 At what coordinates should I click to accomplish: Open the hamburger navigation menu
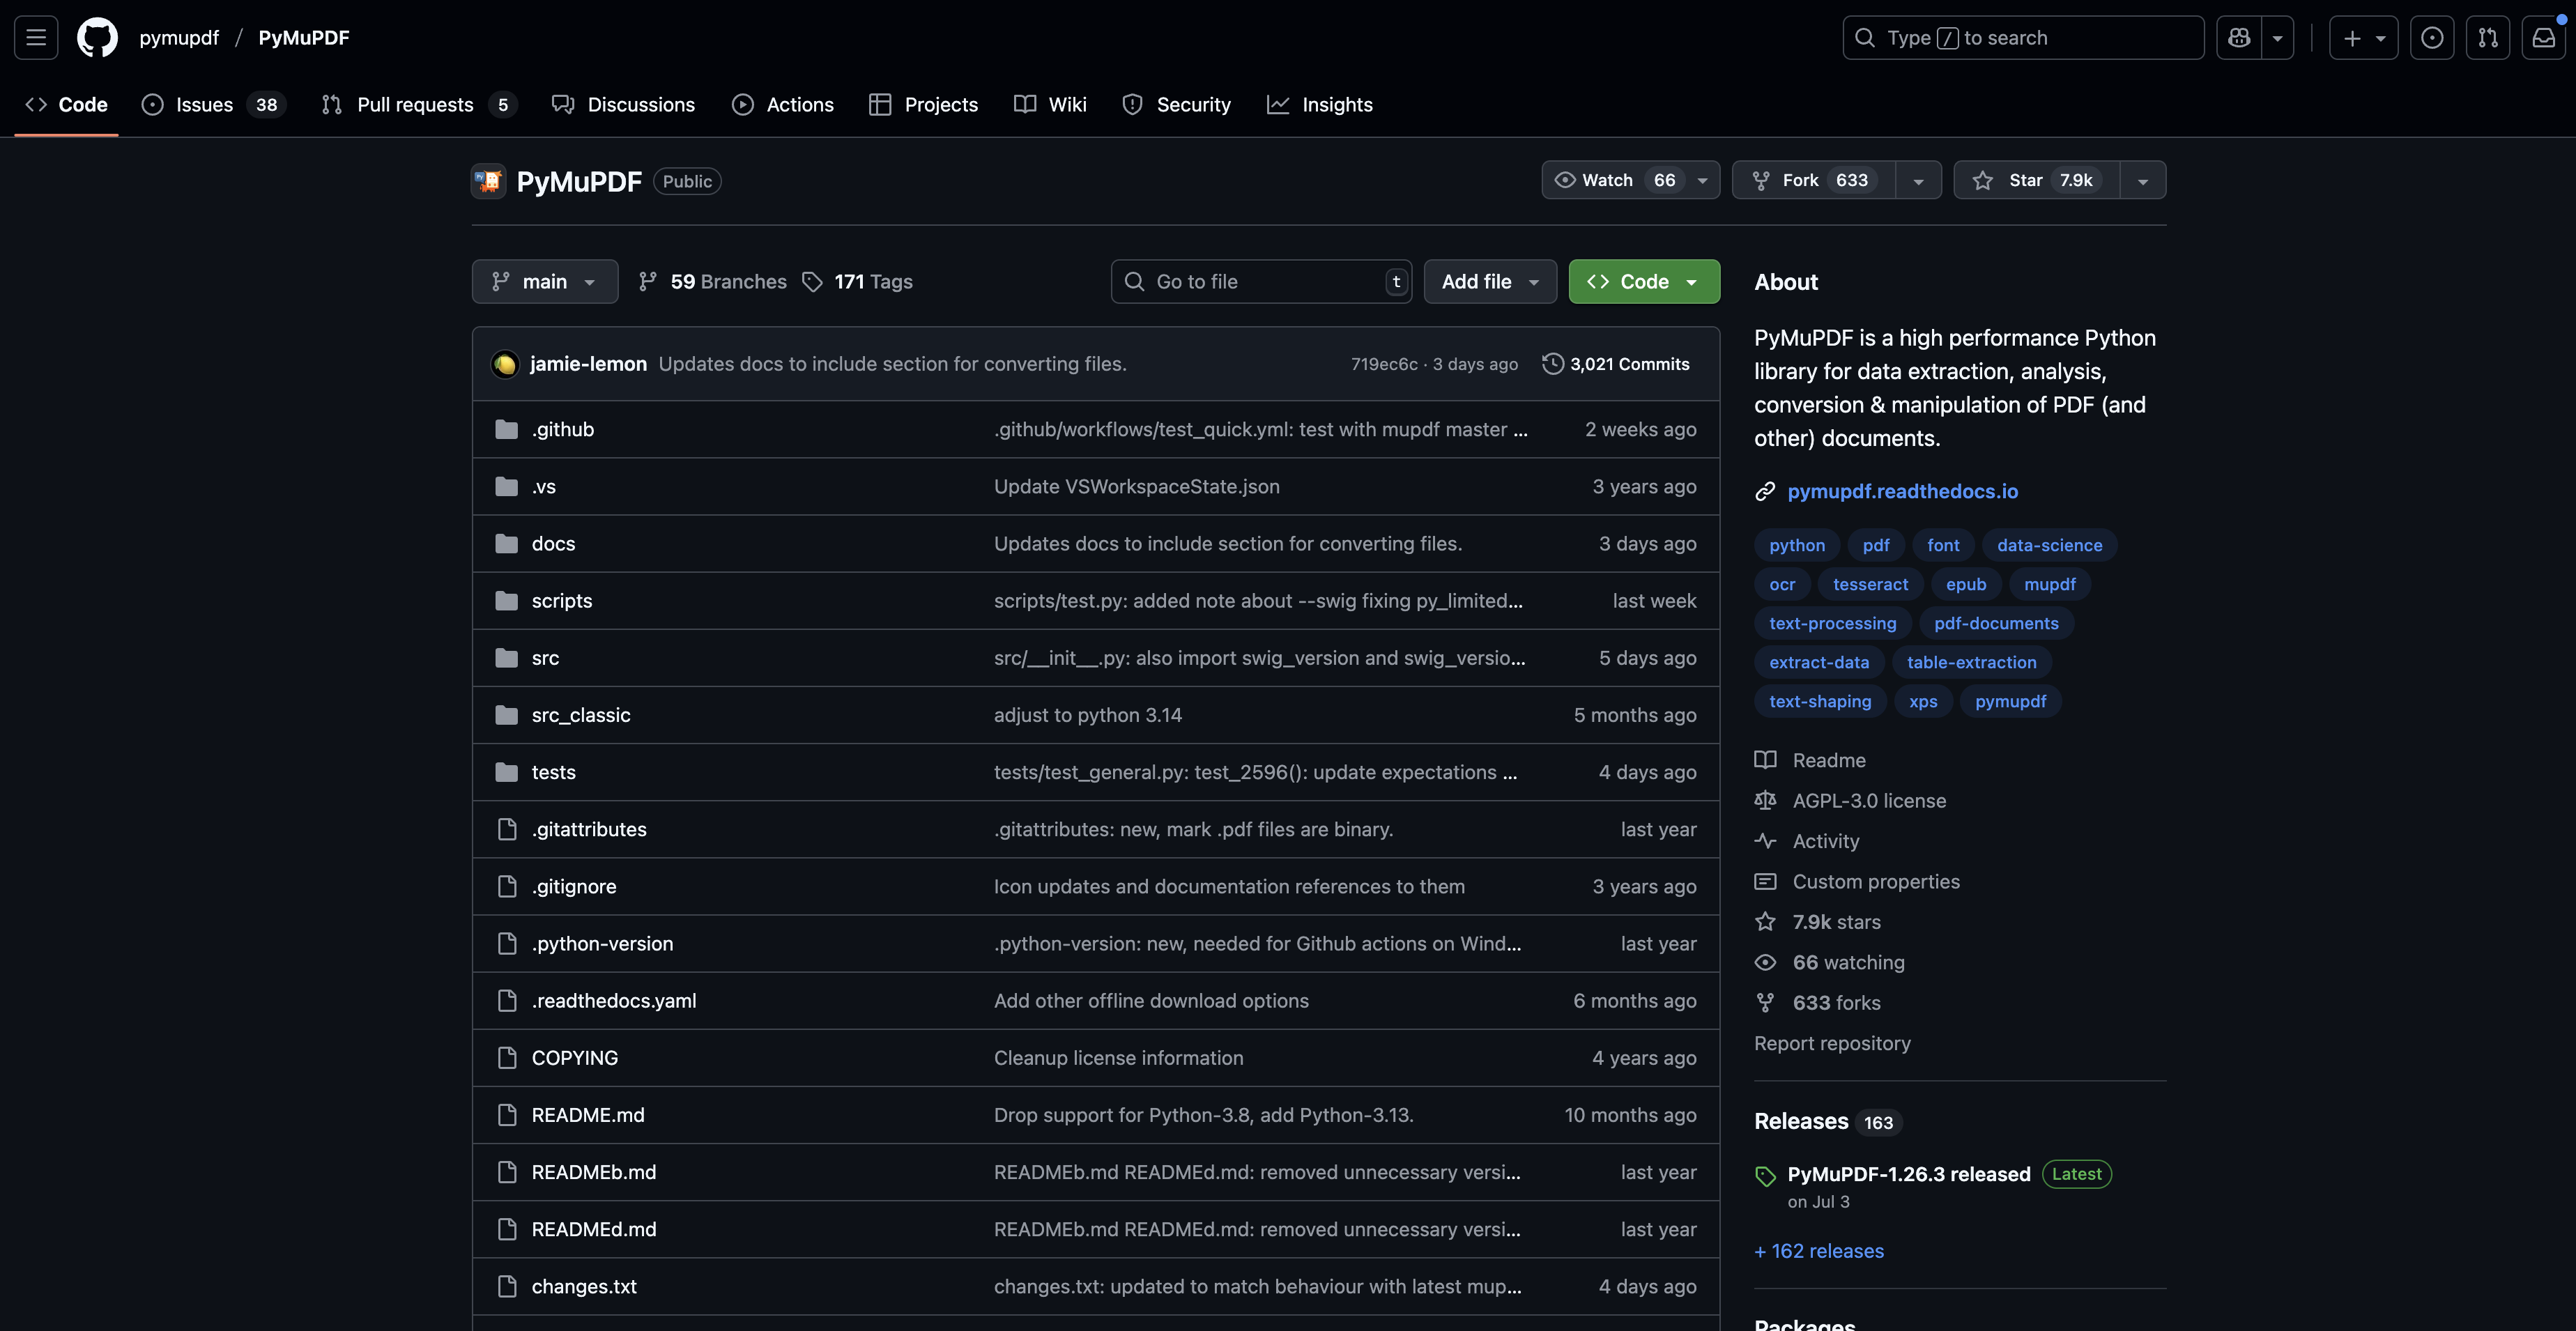click(x=36, y=38)
